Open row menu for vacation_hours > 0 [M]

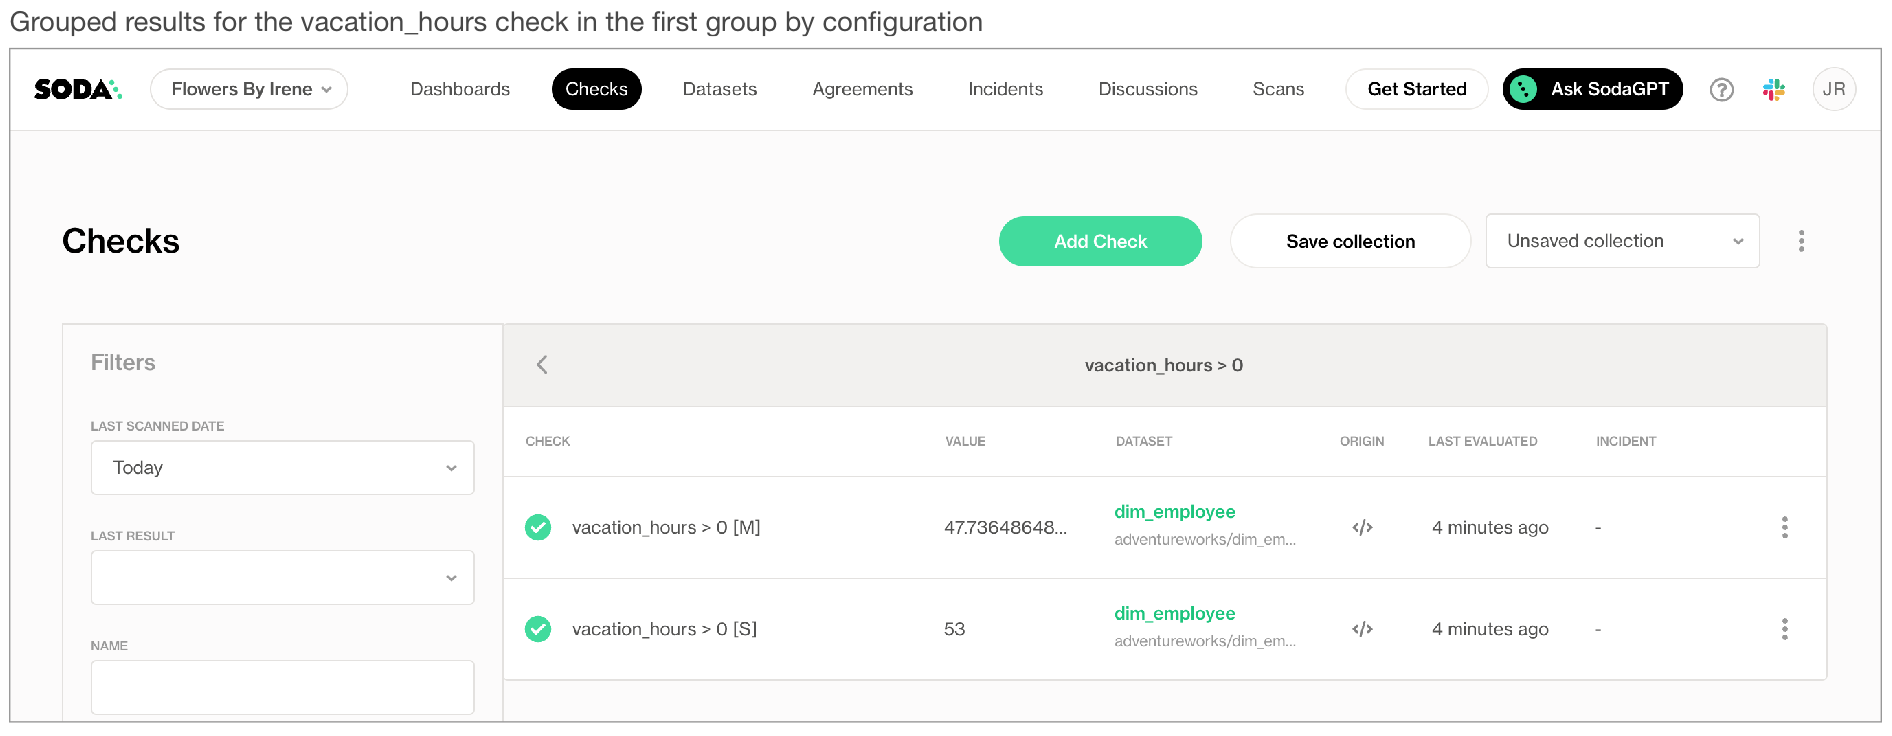coord(1784,528)
